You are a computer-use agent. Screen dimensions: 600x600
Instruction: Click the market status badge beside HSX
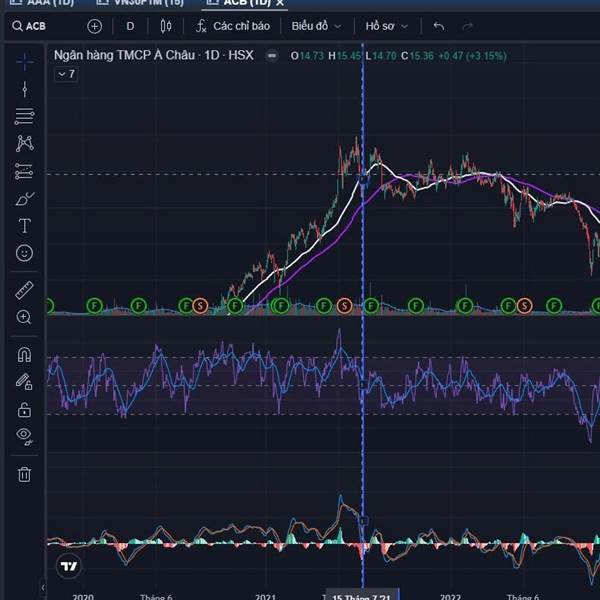pyautogui.click(x=272, y=55)
